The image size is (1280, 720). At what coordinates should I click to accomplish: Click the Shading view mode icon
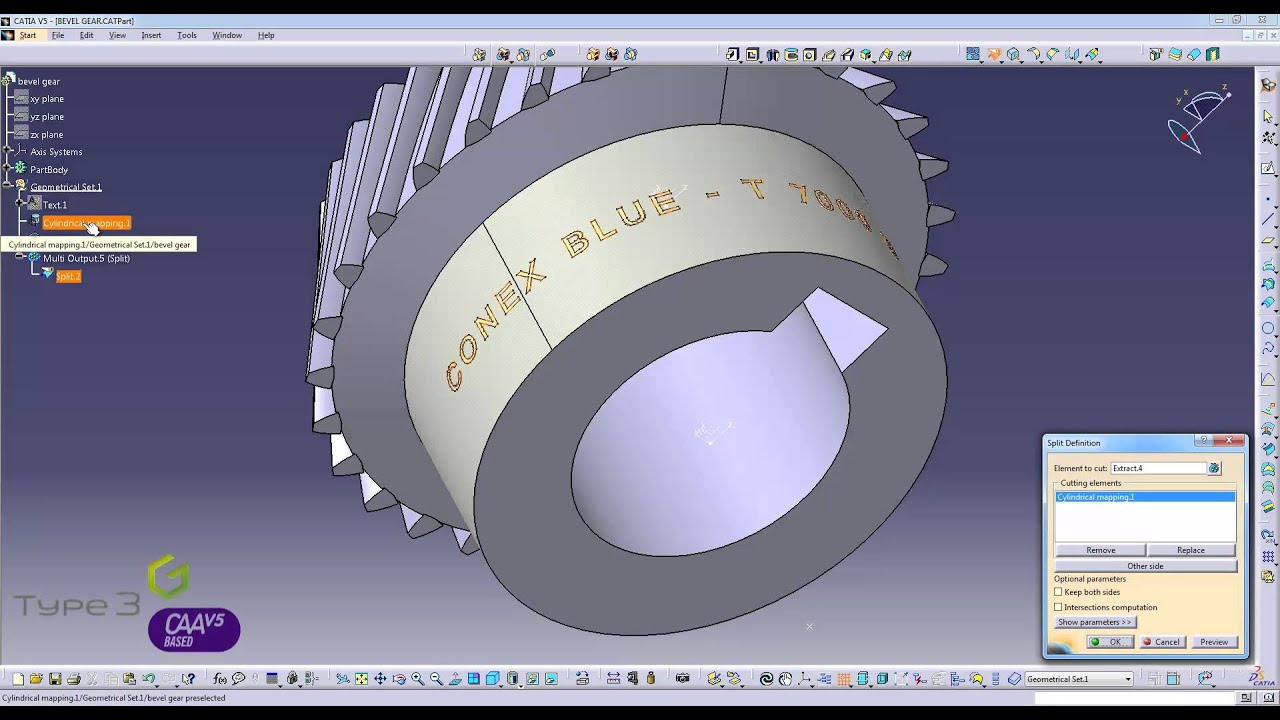512,679
